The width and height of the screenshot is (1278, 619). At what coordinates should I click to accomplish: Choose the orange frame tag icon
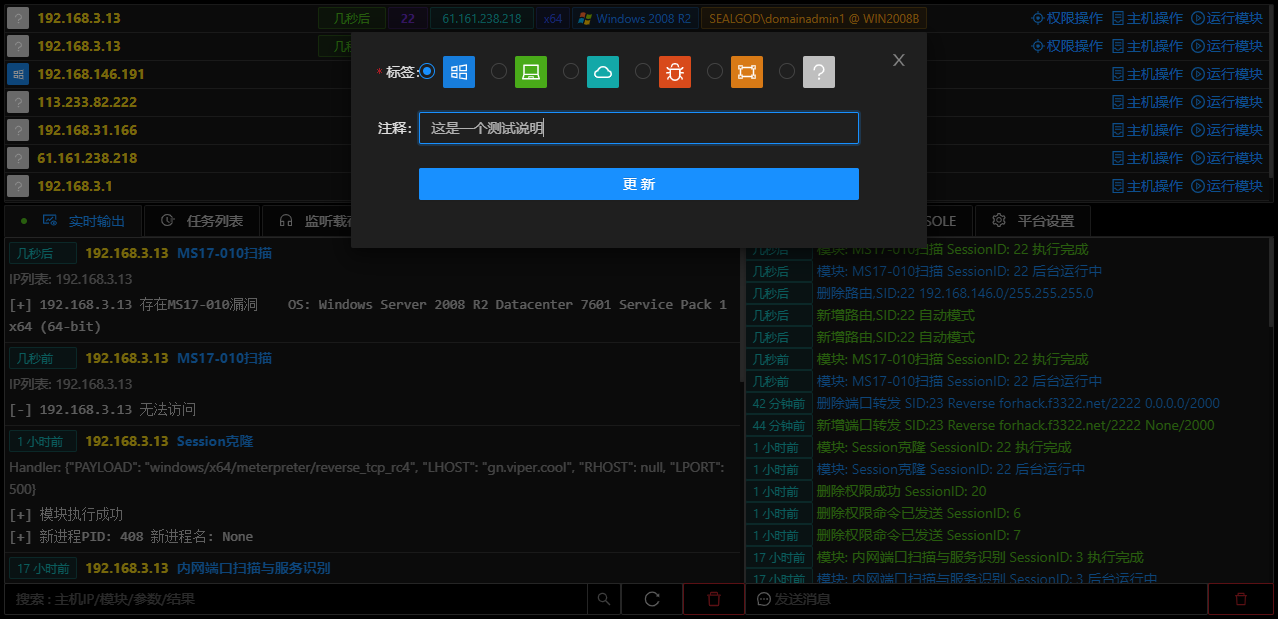[x=747, y=71]
